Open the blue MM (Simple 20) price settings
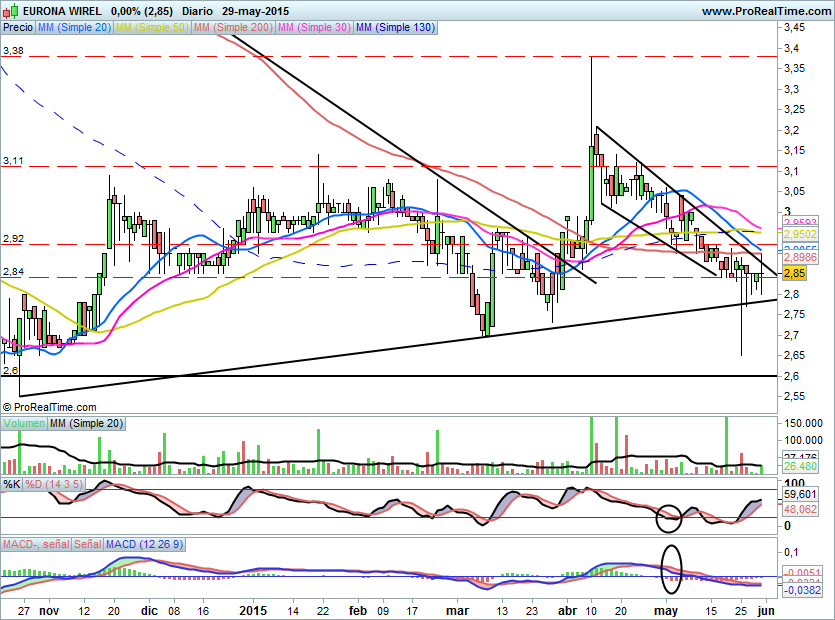This screenshot has height=620, width=835. pos(74,28)
